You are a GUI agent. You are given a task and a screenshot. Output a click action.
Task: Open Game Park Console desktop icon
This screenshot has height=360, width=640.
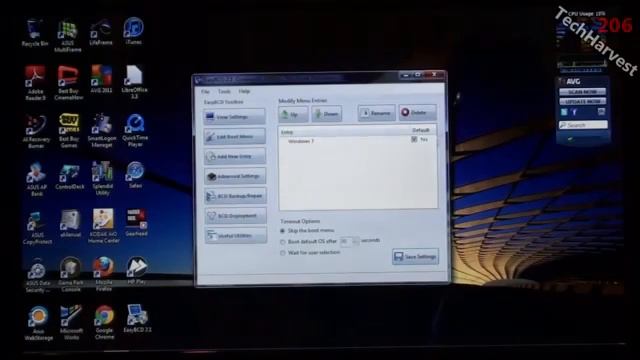click(x=71, y=274)
